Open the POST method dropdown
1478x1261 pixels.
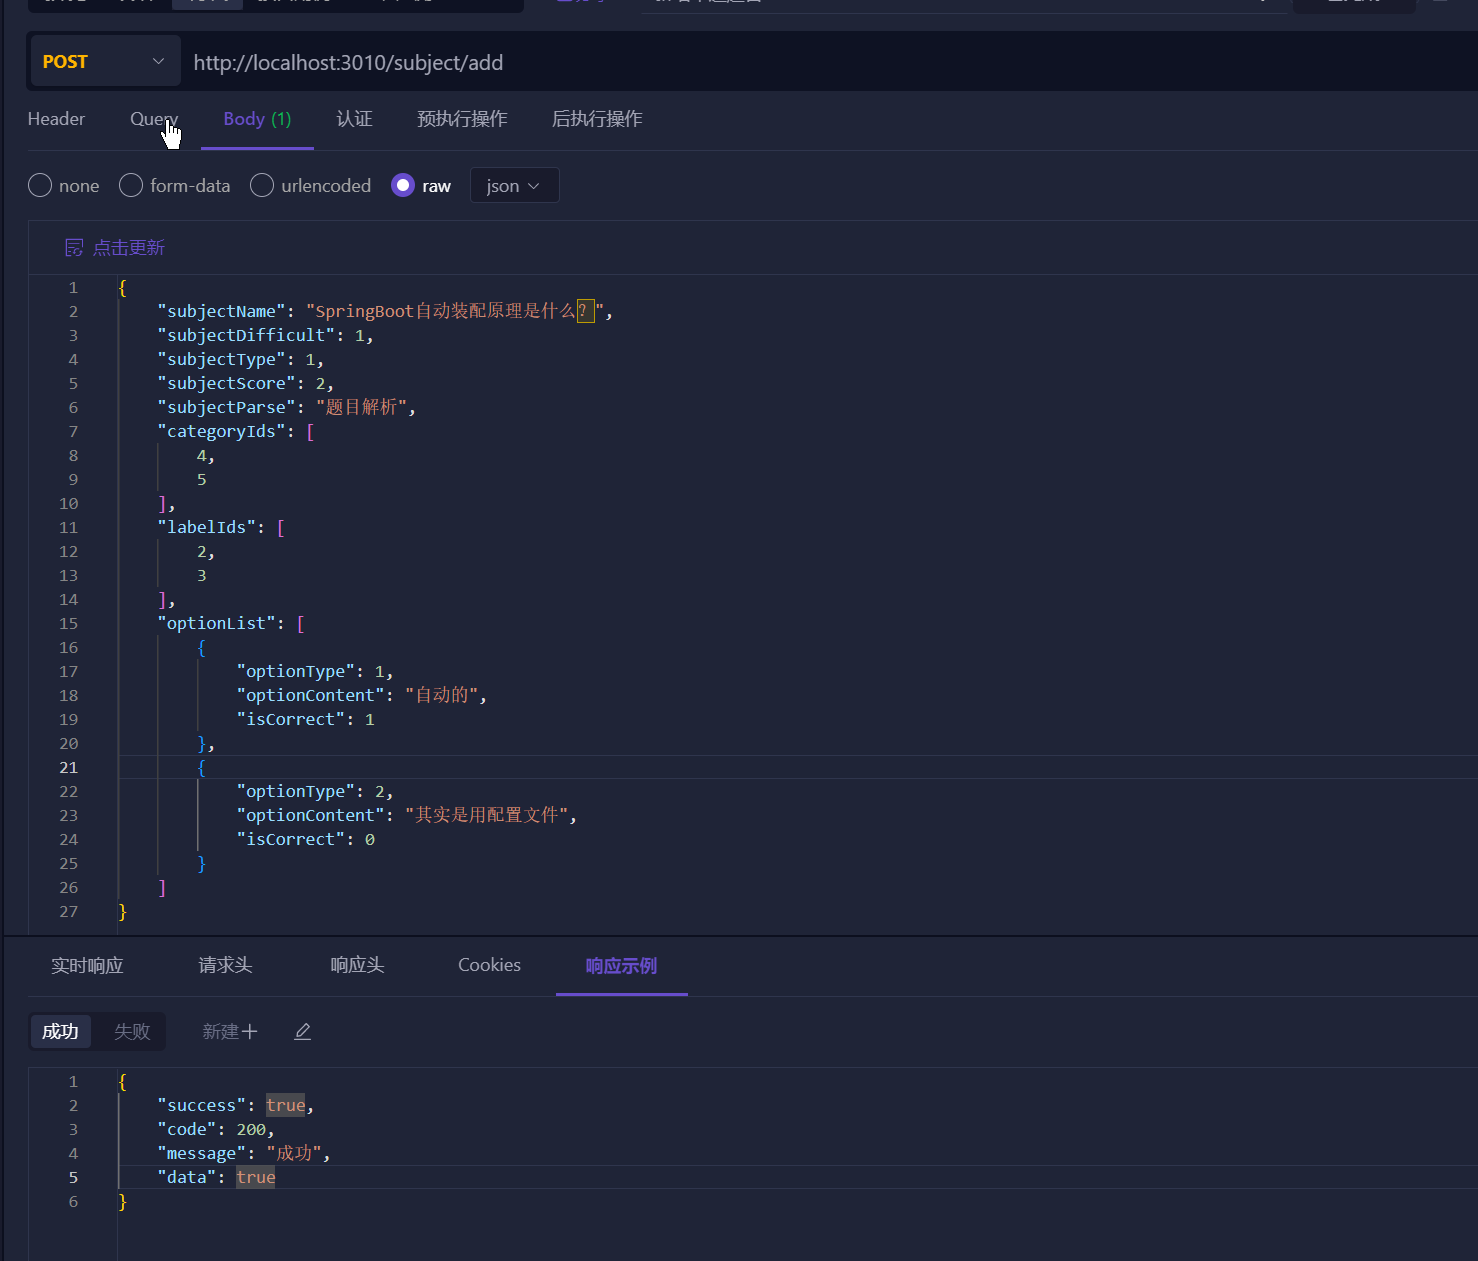point(104,62)
